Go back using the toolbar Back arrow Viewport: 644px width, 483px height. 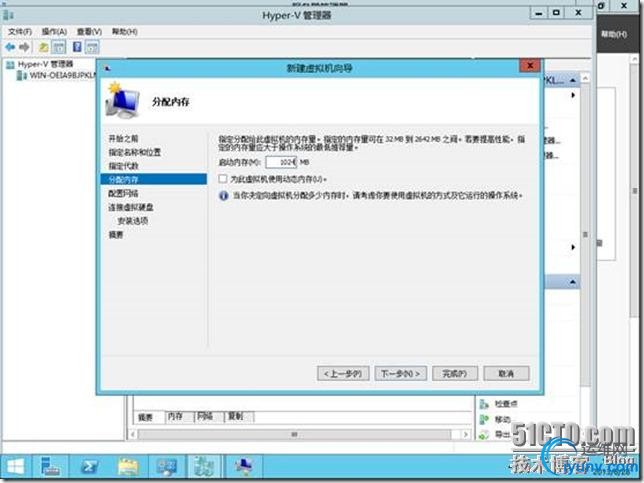pos(10,47)
